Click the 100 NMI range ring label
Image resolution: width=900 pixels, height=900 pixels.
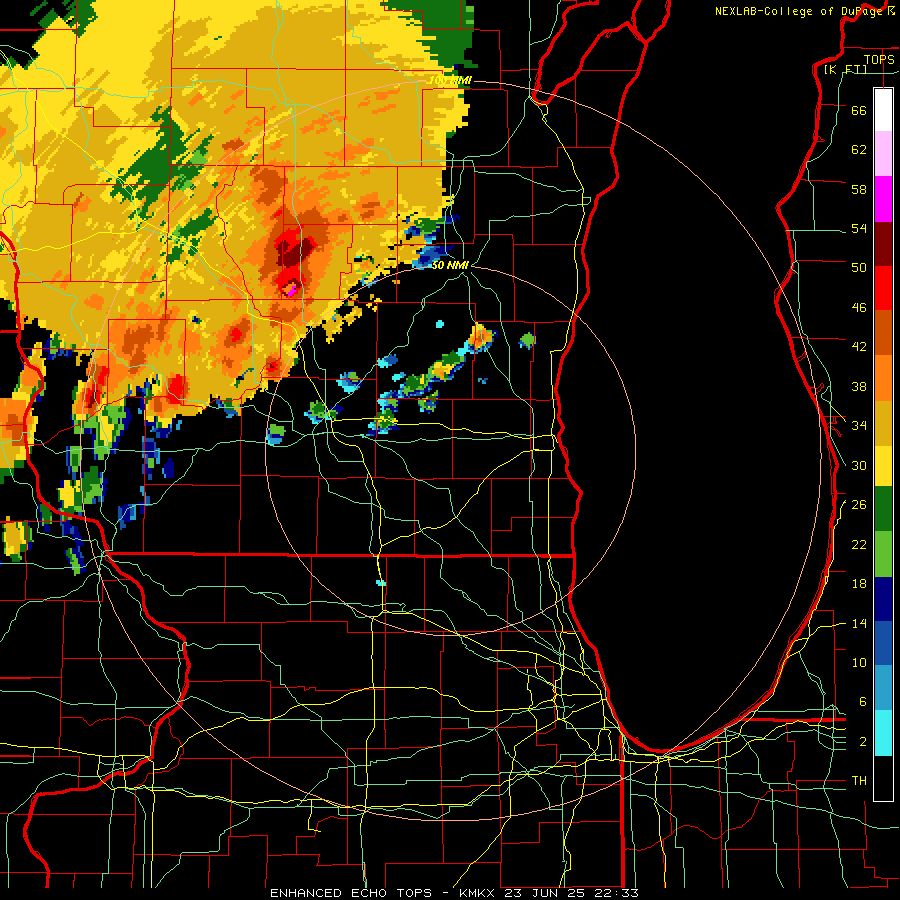(x=451, y=80)
